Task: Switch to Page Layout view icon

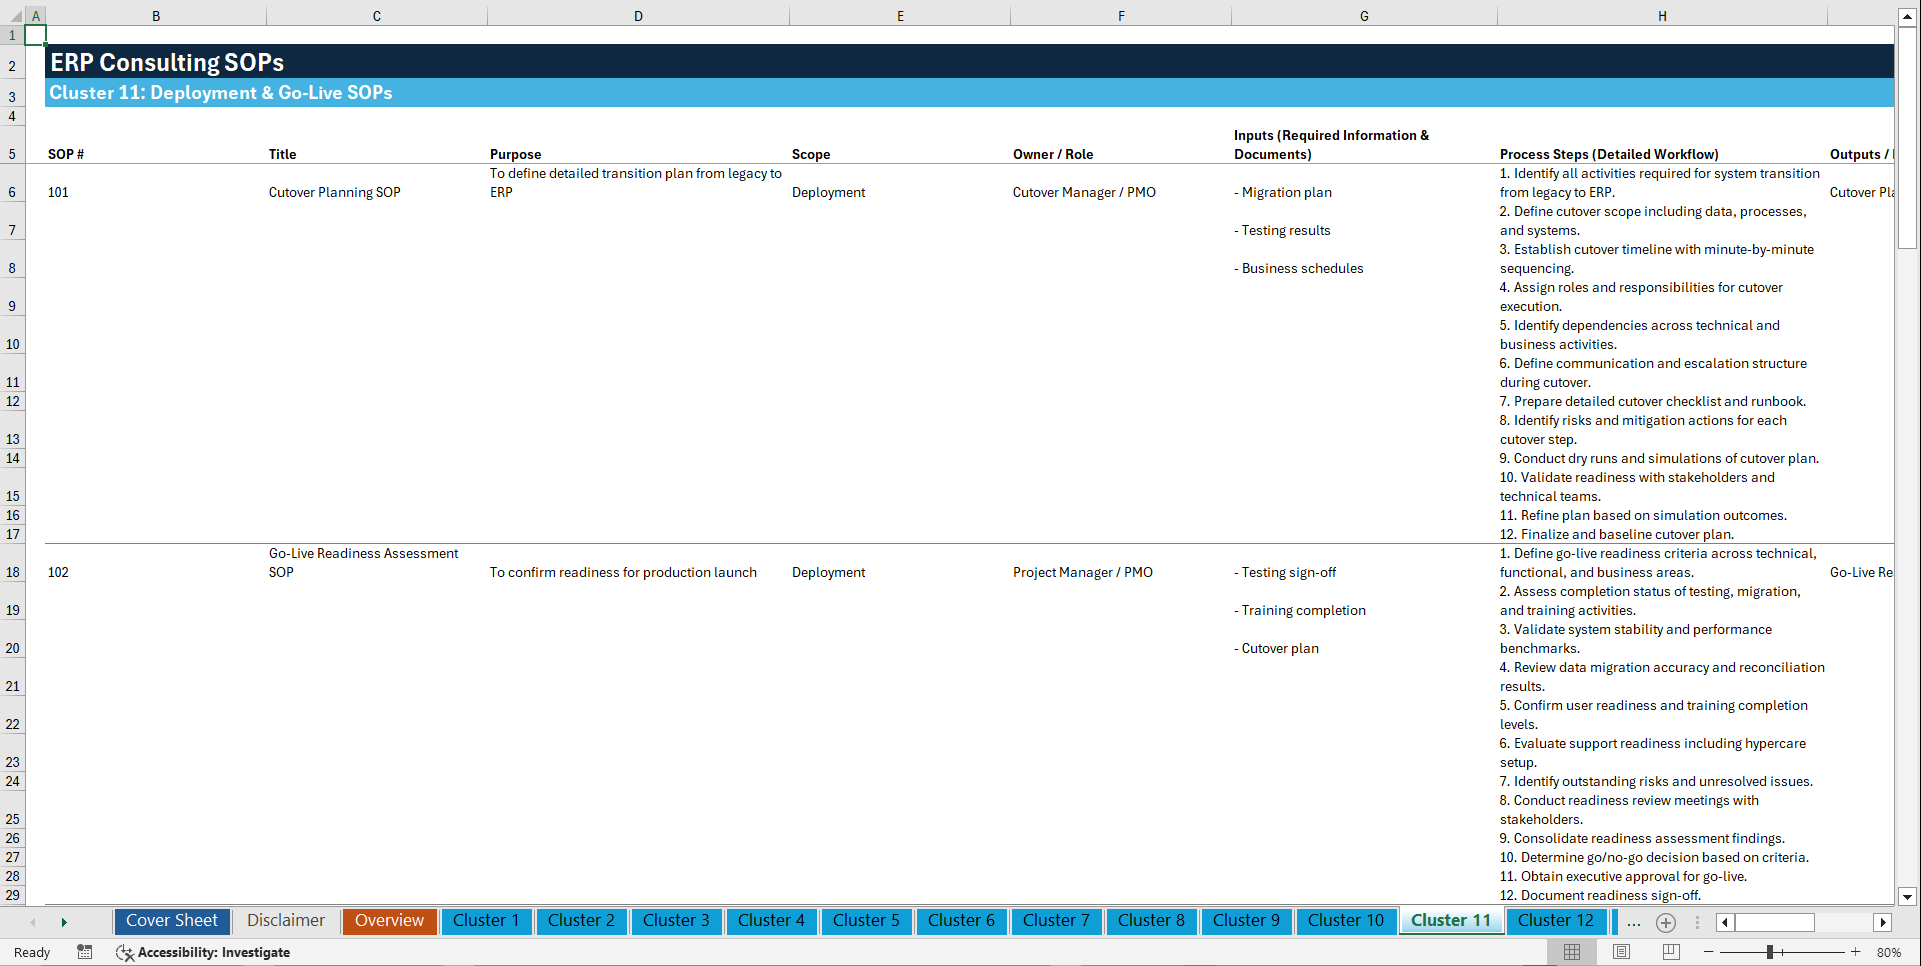Action: pyautogui.click(x=1622, y=951)
